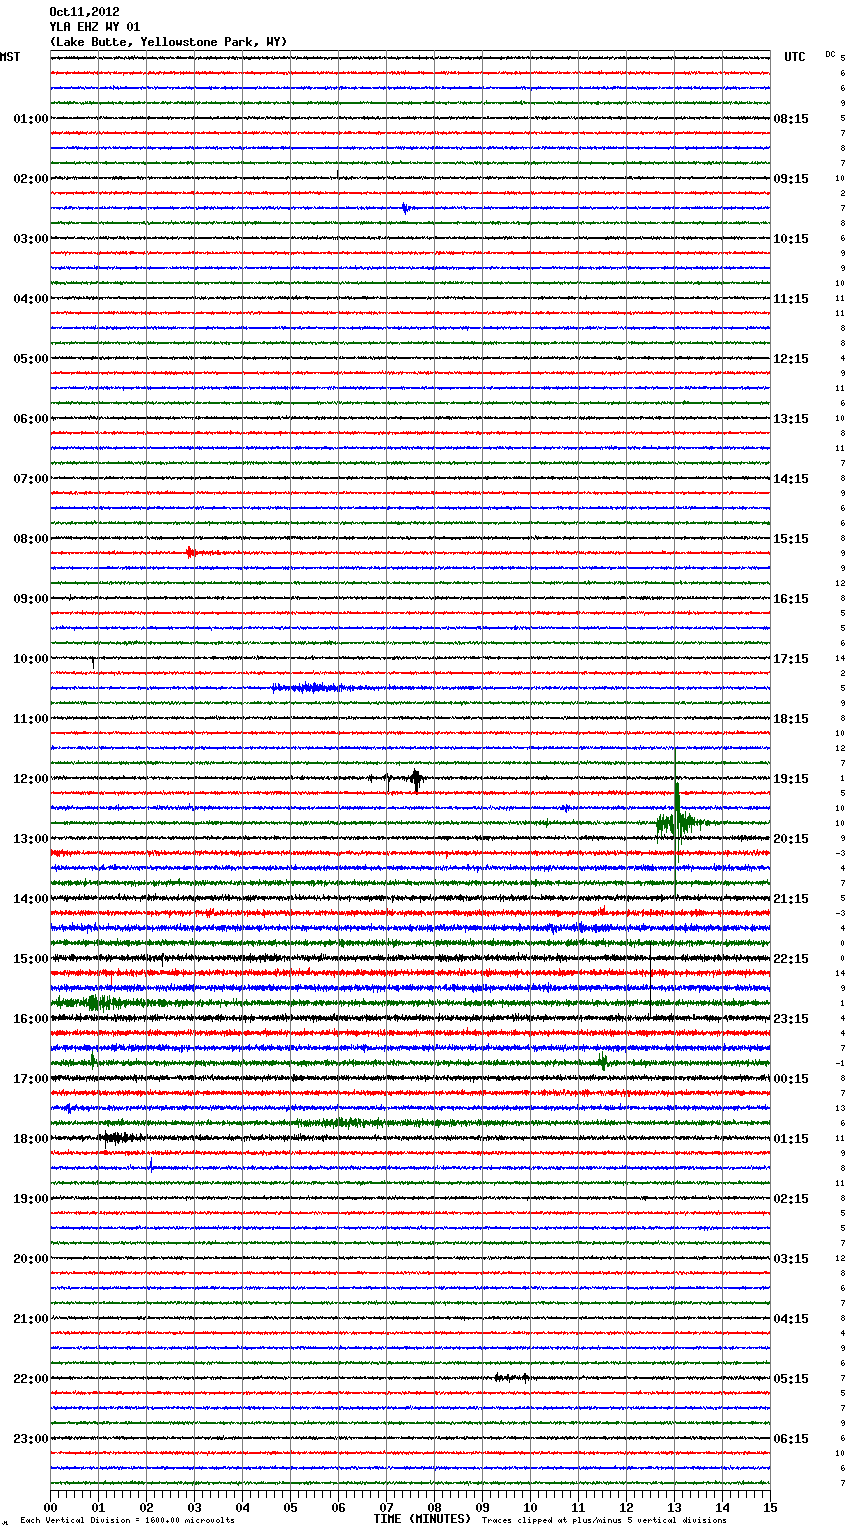Click the black disturbance on the 22:00 trace
This screenshot has height=1534, width=850.
pos(512,1377)
